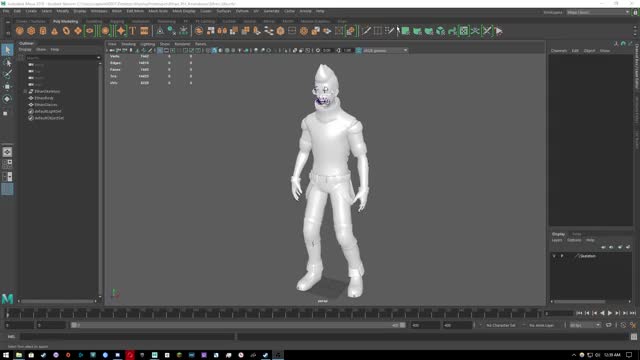Open the Outliner search filter dropdown arrow
The height and width of the screenshot is (360, 640).
(98, 58)
